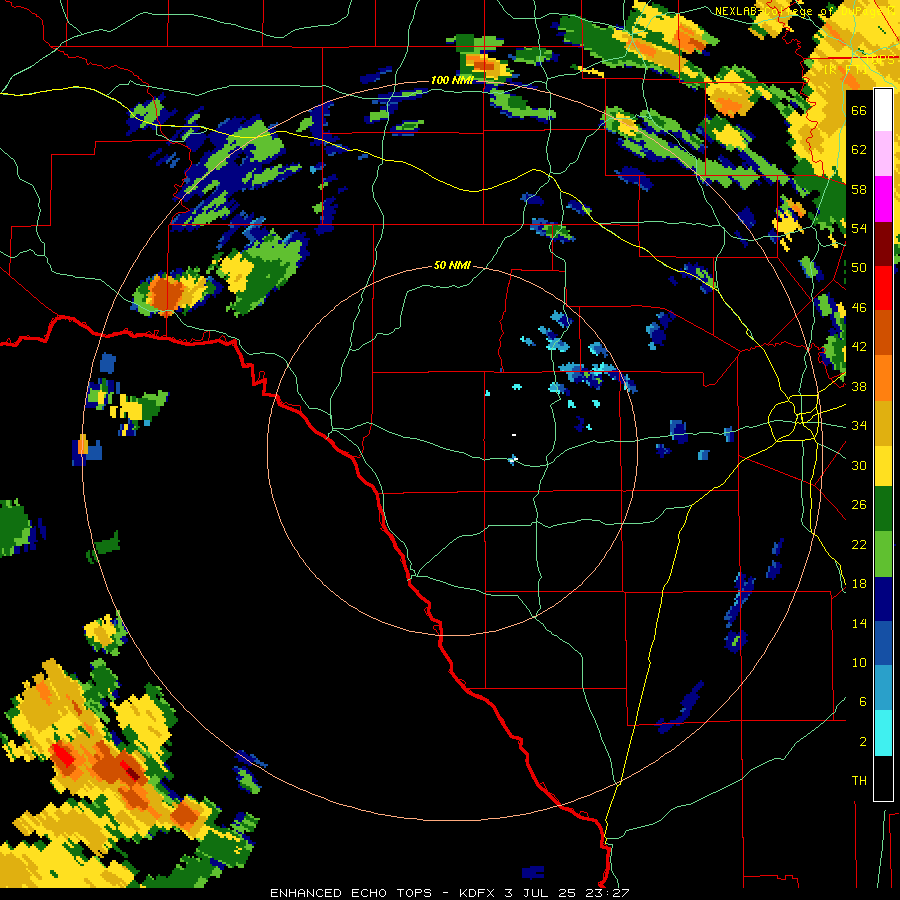This screenshot has width=900, height=900.
Task: Click the white 66 kft legend swatch
Action: (883, 110)
